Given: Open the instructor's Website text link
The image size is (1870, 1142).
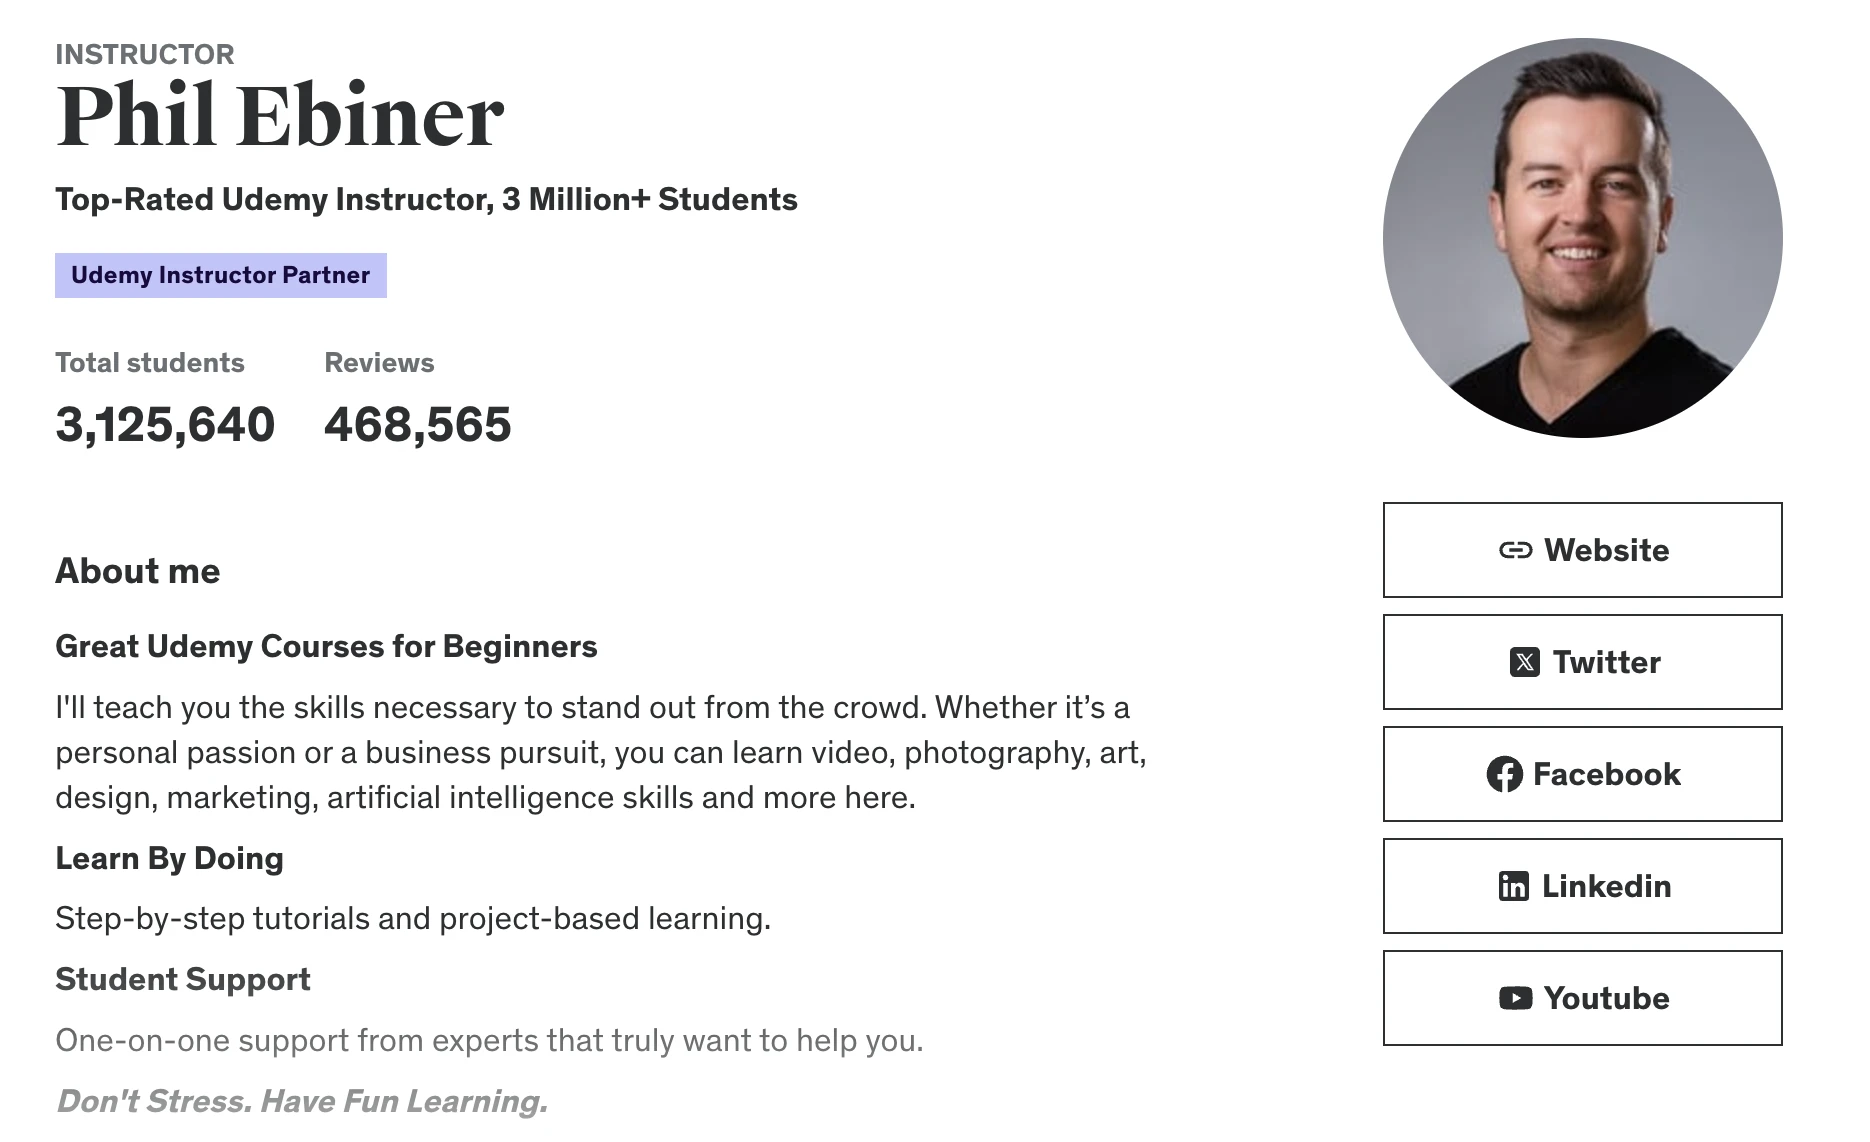Looking at the screenshot, I should click(x=1606, y=550).
